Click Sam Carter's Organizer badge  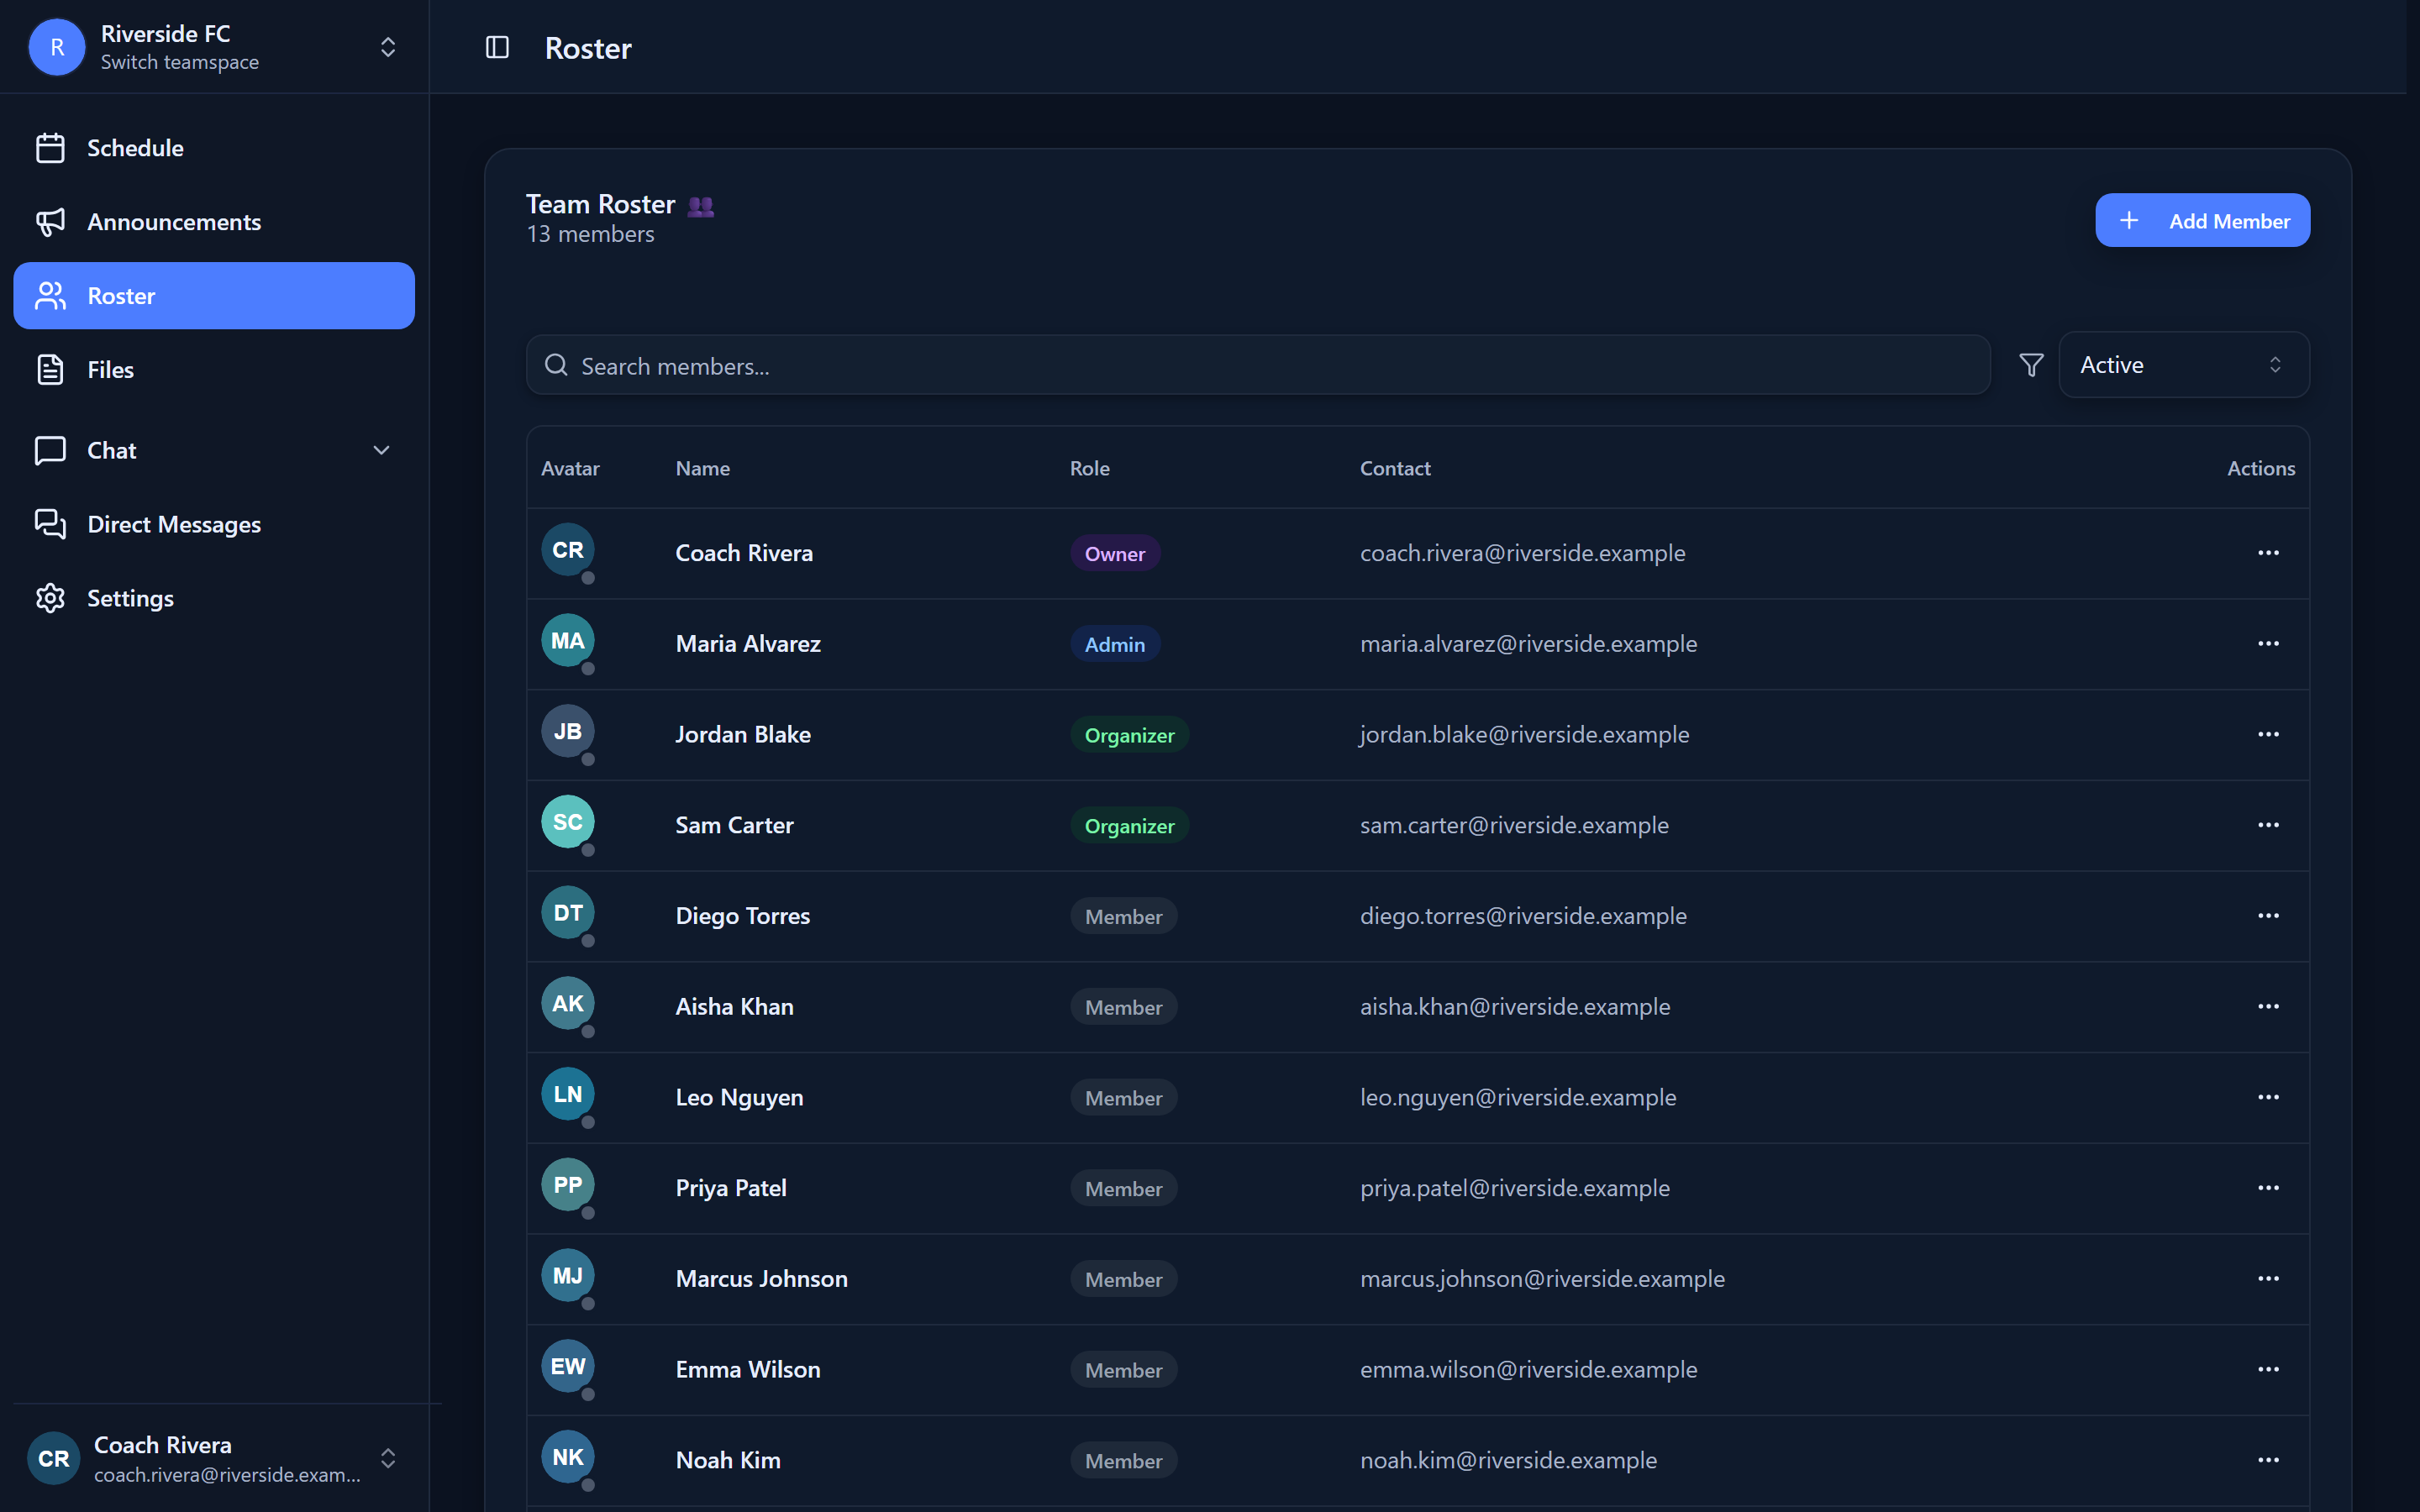click(1129, 826)
